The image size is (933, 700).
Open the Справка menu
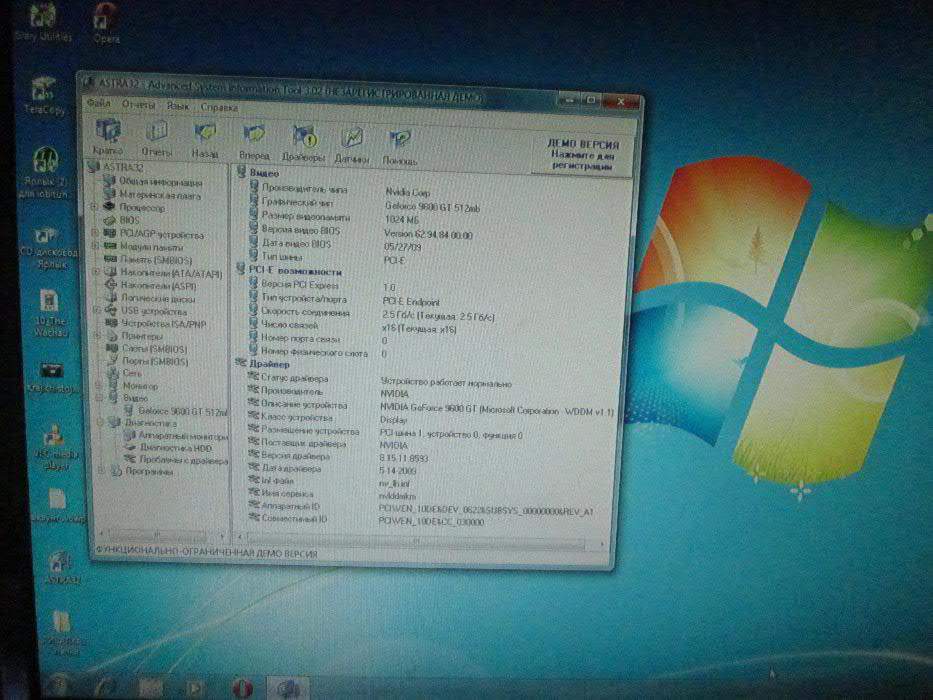point(219,108)
